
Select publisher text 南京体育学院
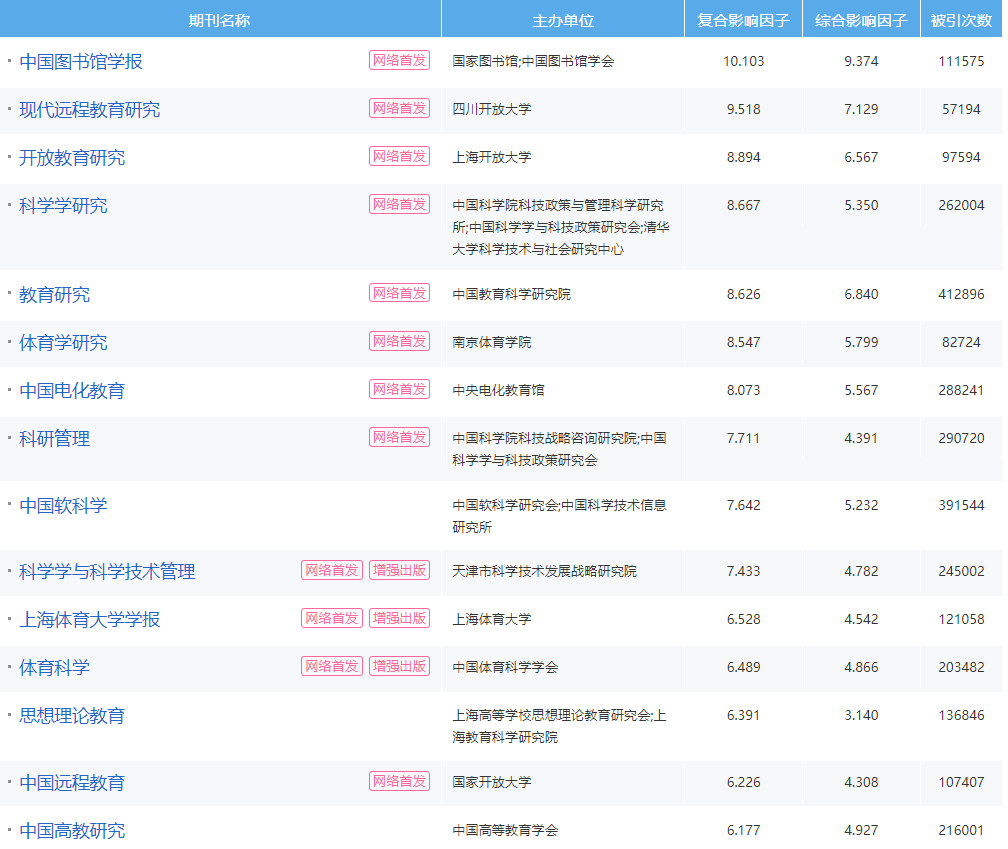pyautogui.click(x=492, y=343)
